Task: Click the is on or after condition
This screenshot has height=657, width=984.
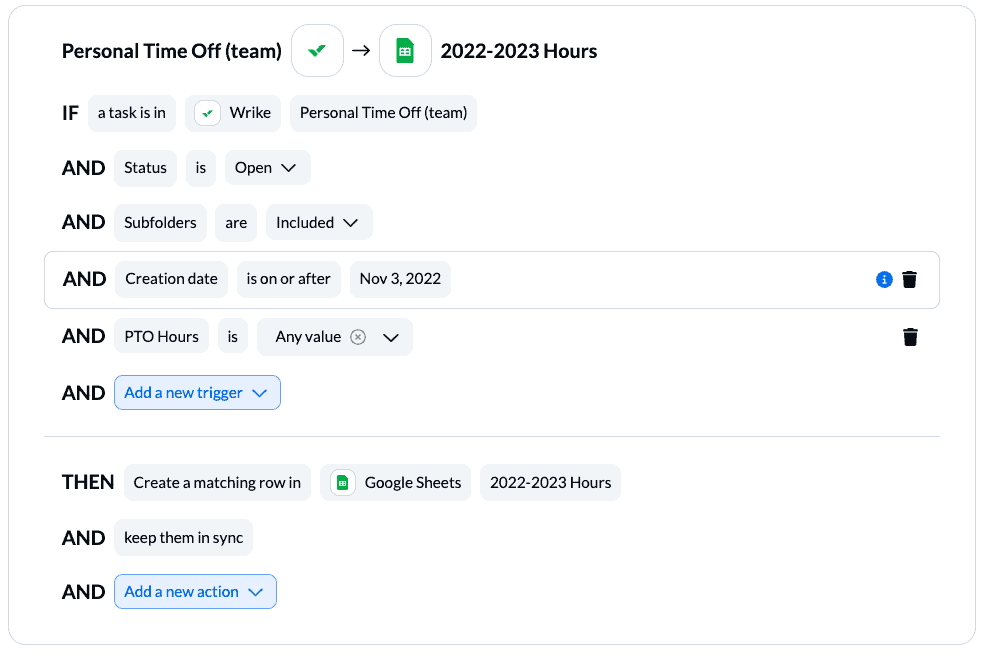Action: tap(289, 279)
